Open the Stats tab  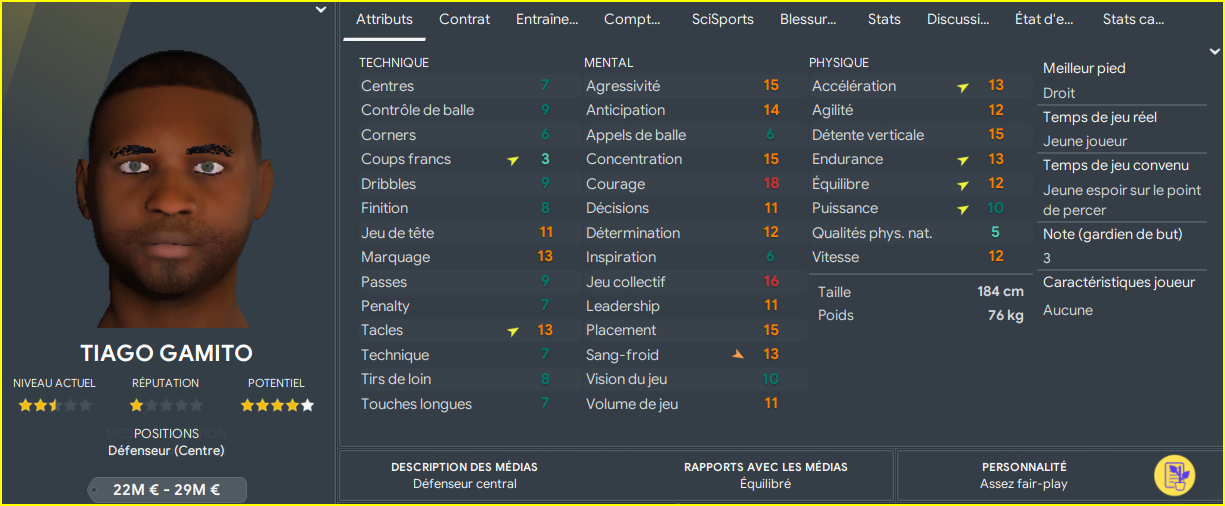884,19
